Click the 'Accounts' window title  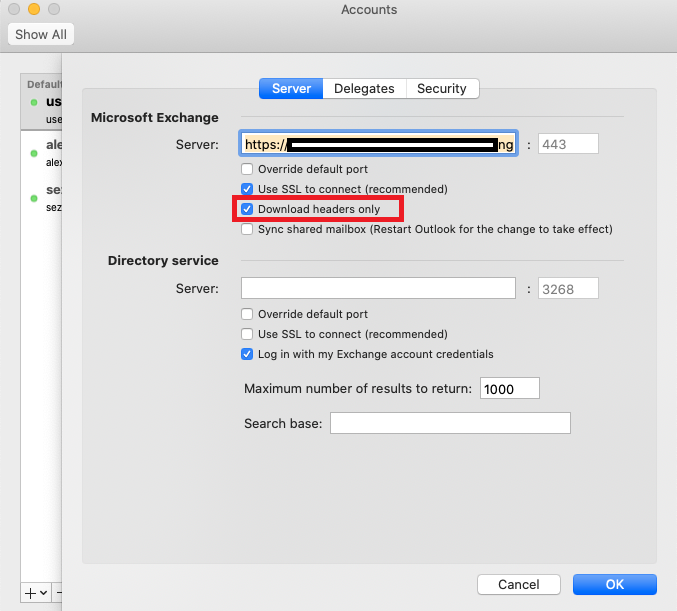coord(369,9)
